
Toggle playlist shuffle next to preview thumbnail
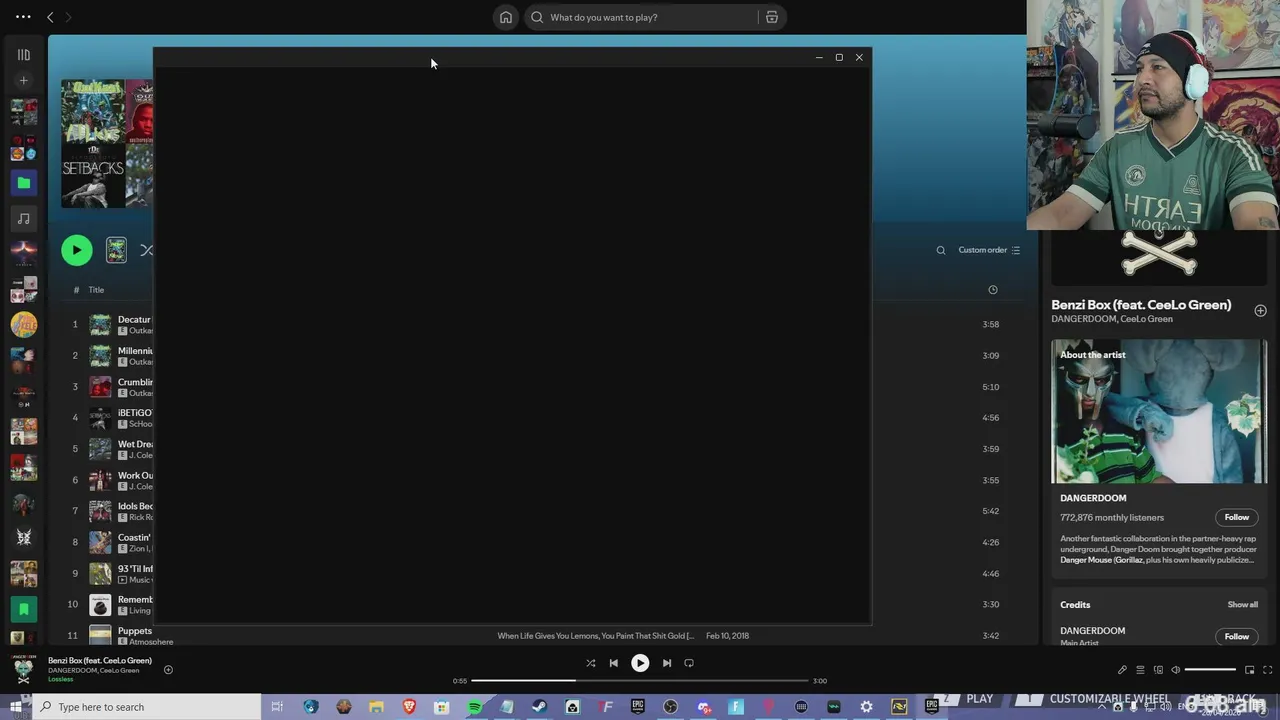[x=147, y=250]
